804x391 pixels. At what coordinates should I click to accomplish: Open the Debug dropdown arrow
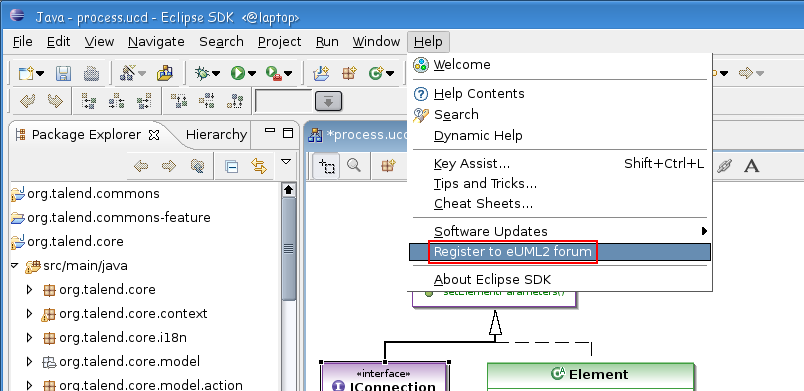tap(216, 74)
